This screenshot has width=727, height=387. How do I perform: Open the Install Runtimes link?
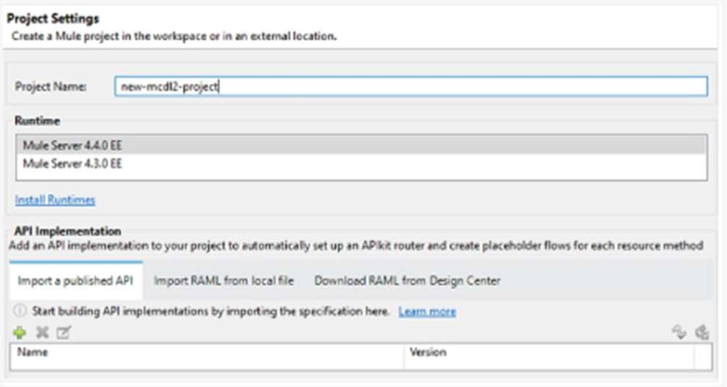pyautogui.click(x=55, y=200)
